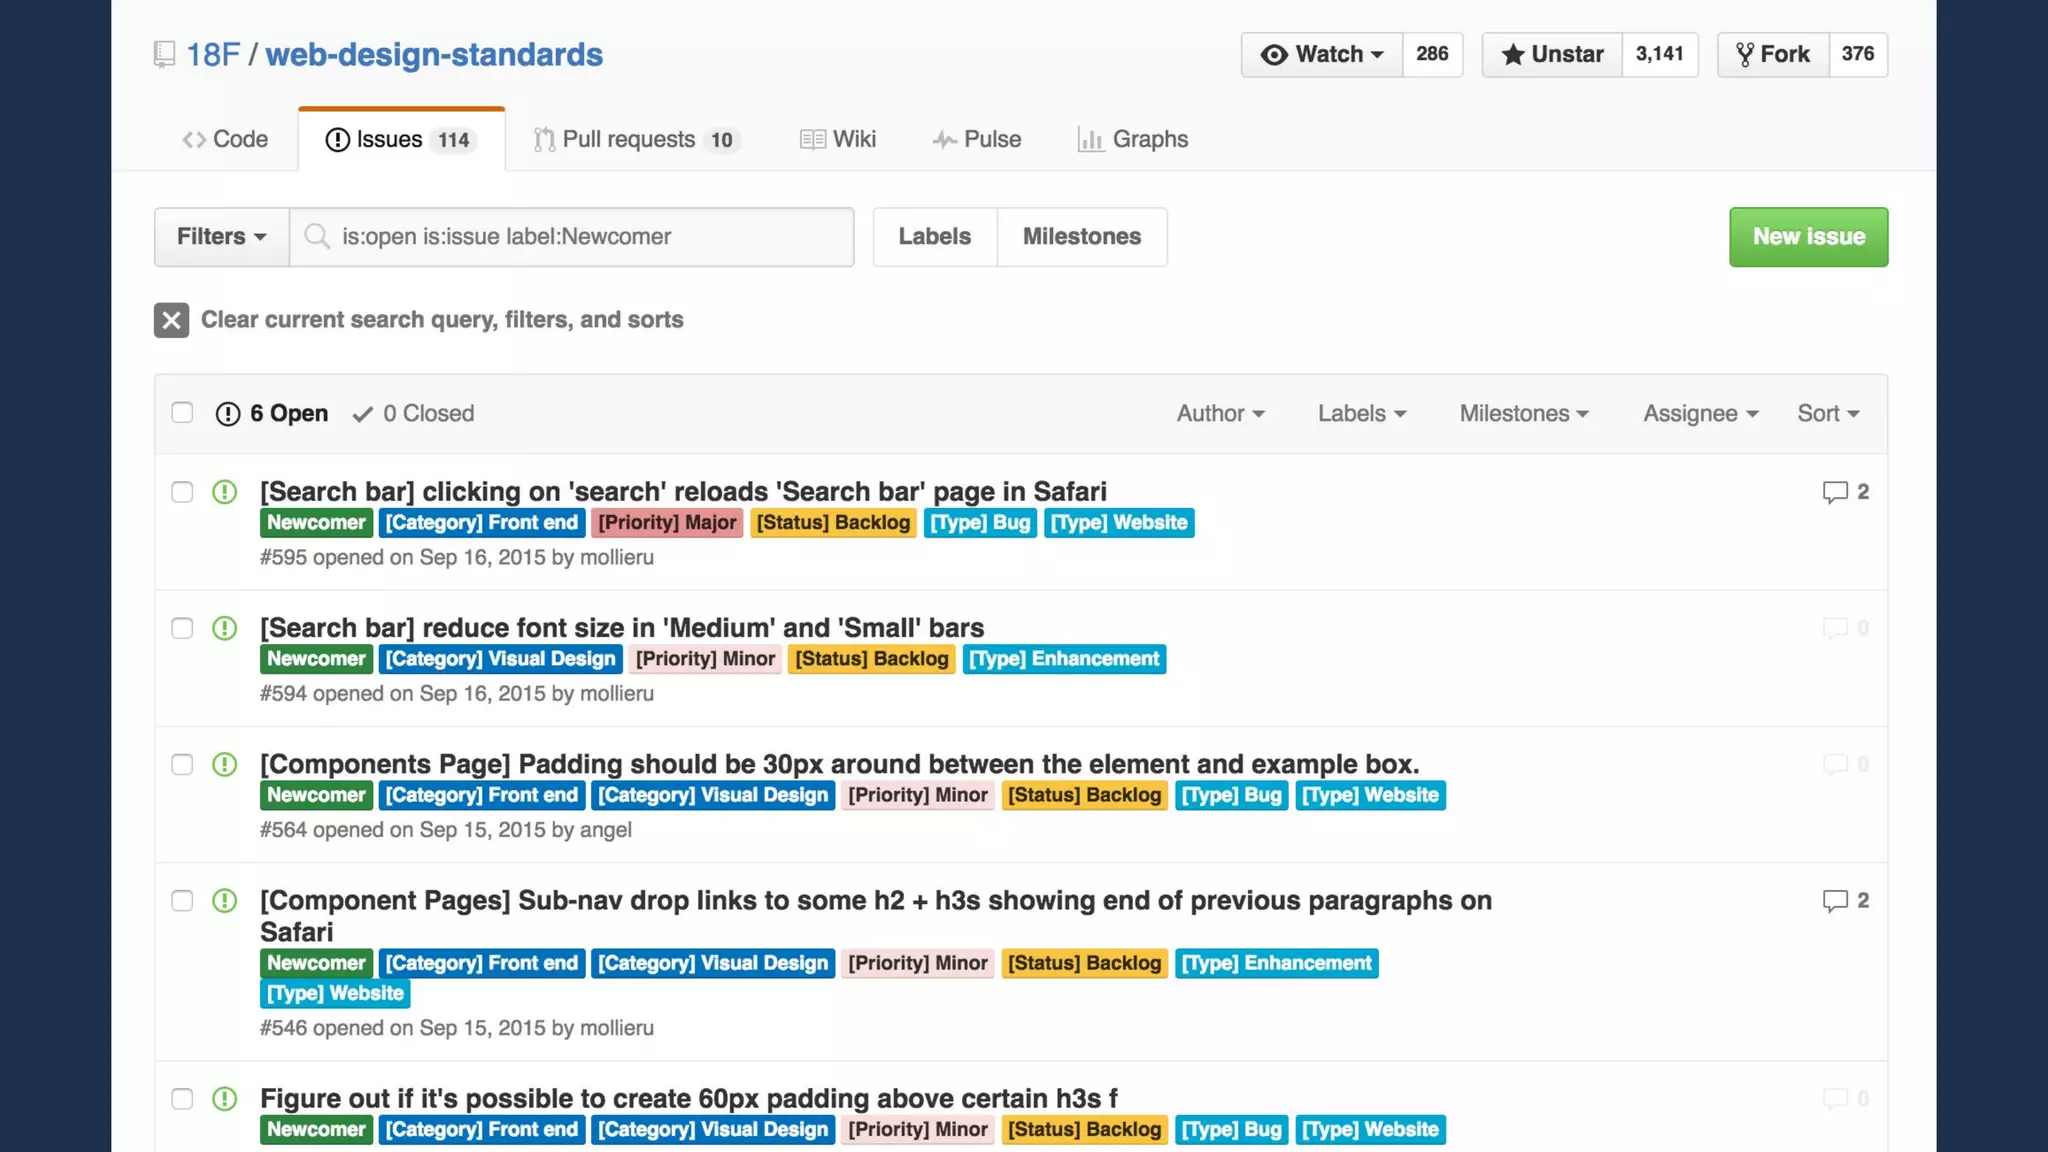2048x1152 pixels.
Task: Check the box for the Safari search bar issue
Action: 182,492
